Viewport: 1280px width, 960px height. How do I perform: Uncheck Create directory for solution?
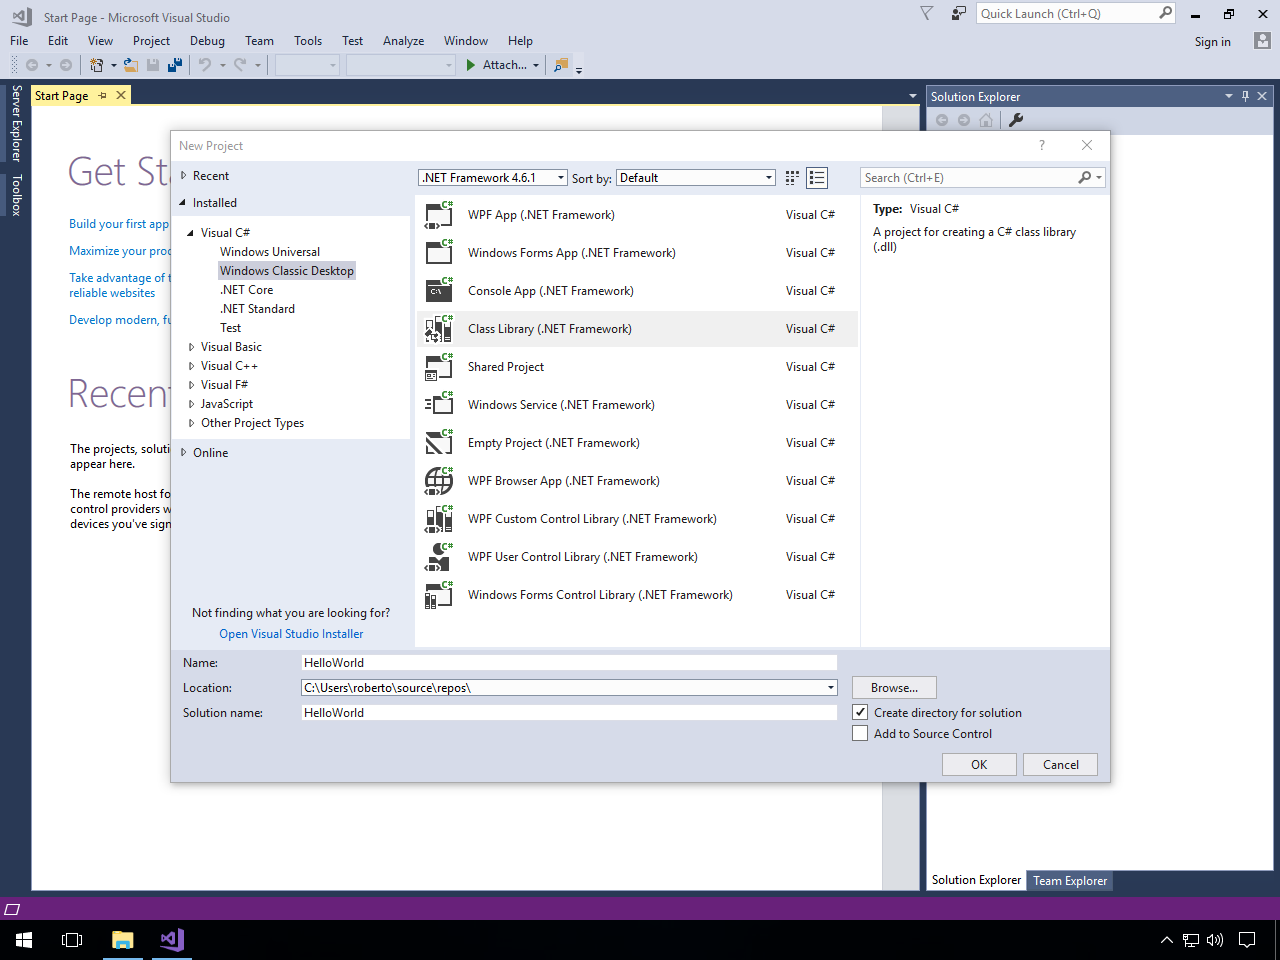click(860, 712)
